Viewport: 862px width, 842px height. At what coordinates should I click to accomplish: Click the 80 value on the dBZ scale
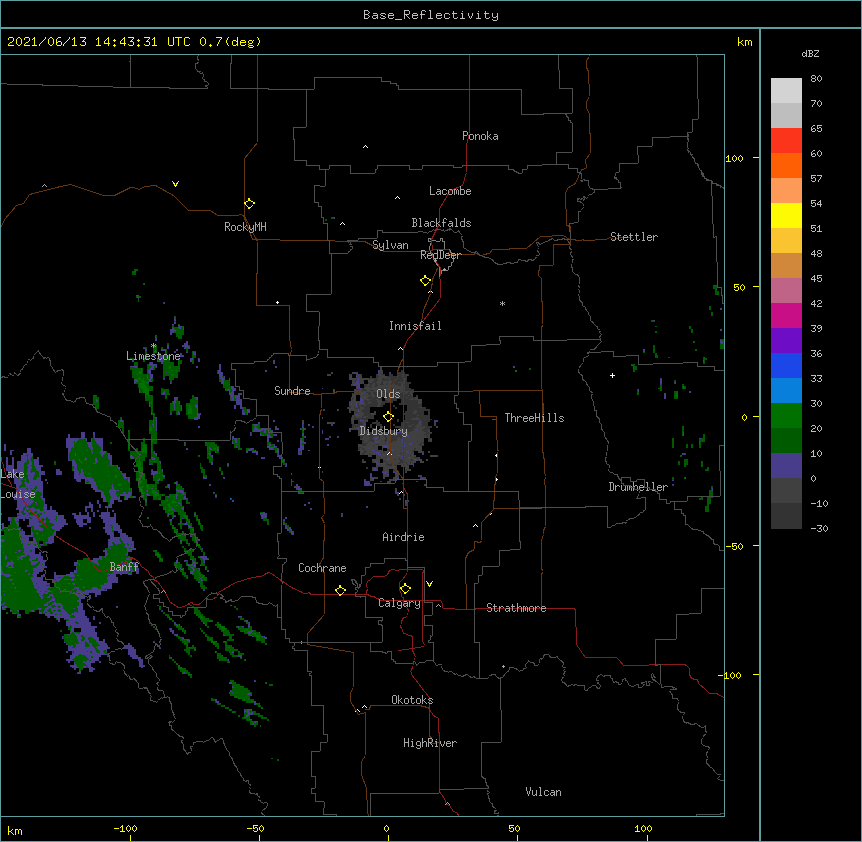816,79
